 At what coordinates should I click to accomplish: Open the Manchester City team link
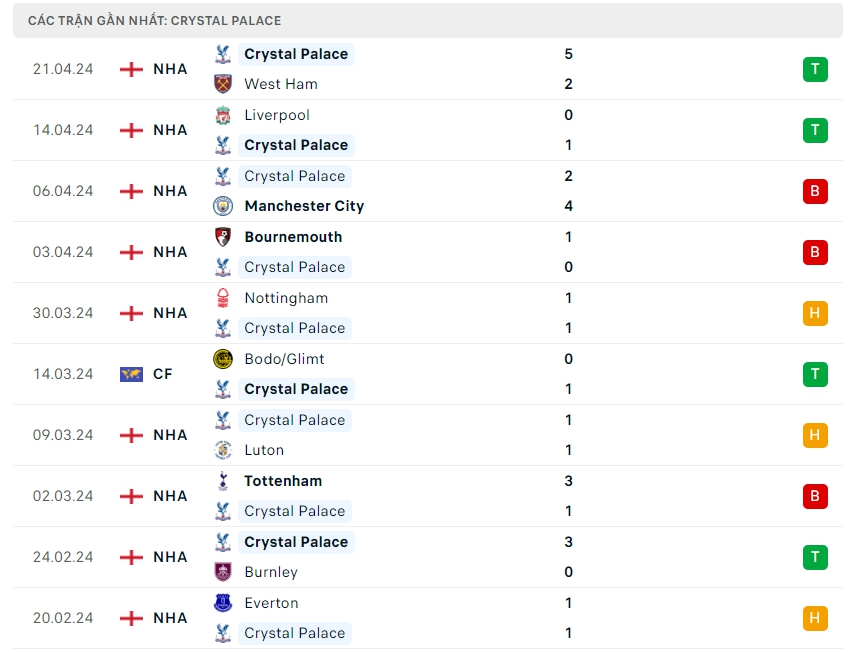click(x=304, y=206)
